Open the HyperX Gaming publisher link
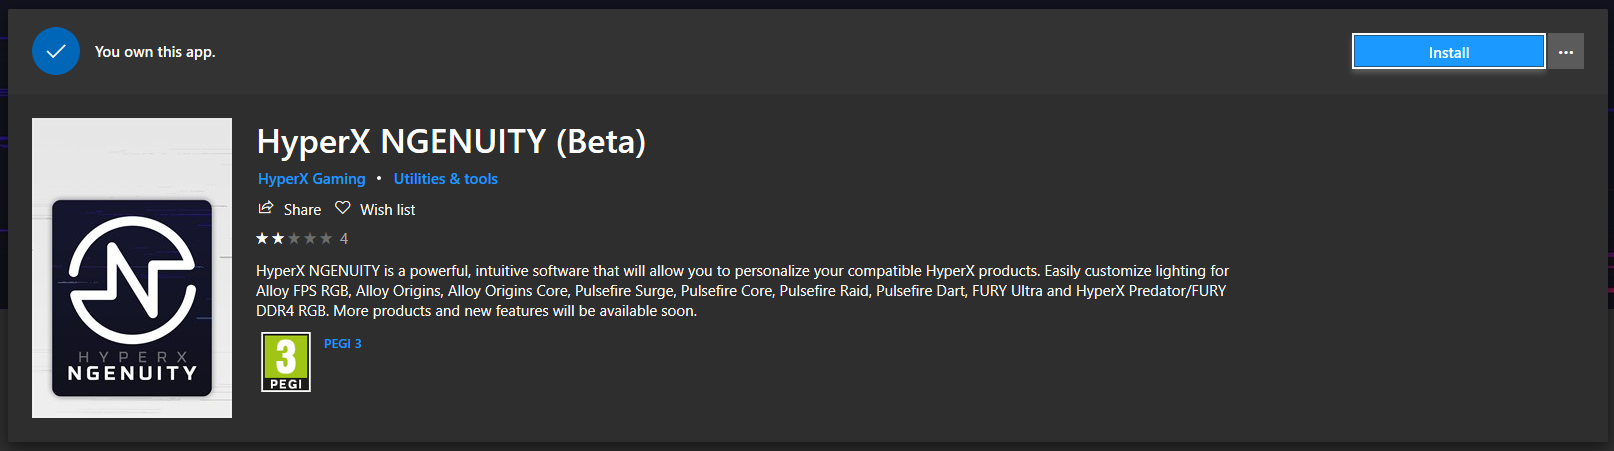This screenshot has width=1614, height=451. point(312,179)
